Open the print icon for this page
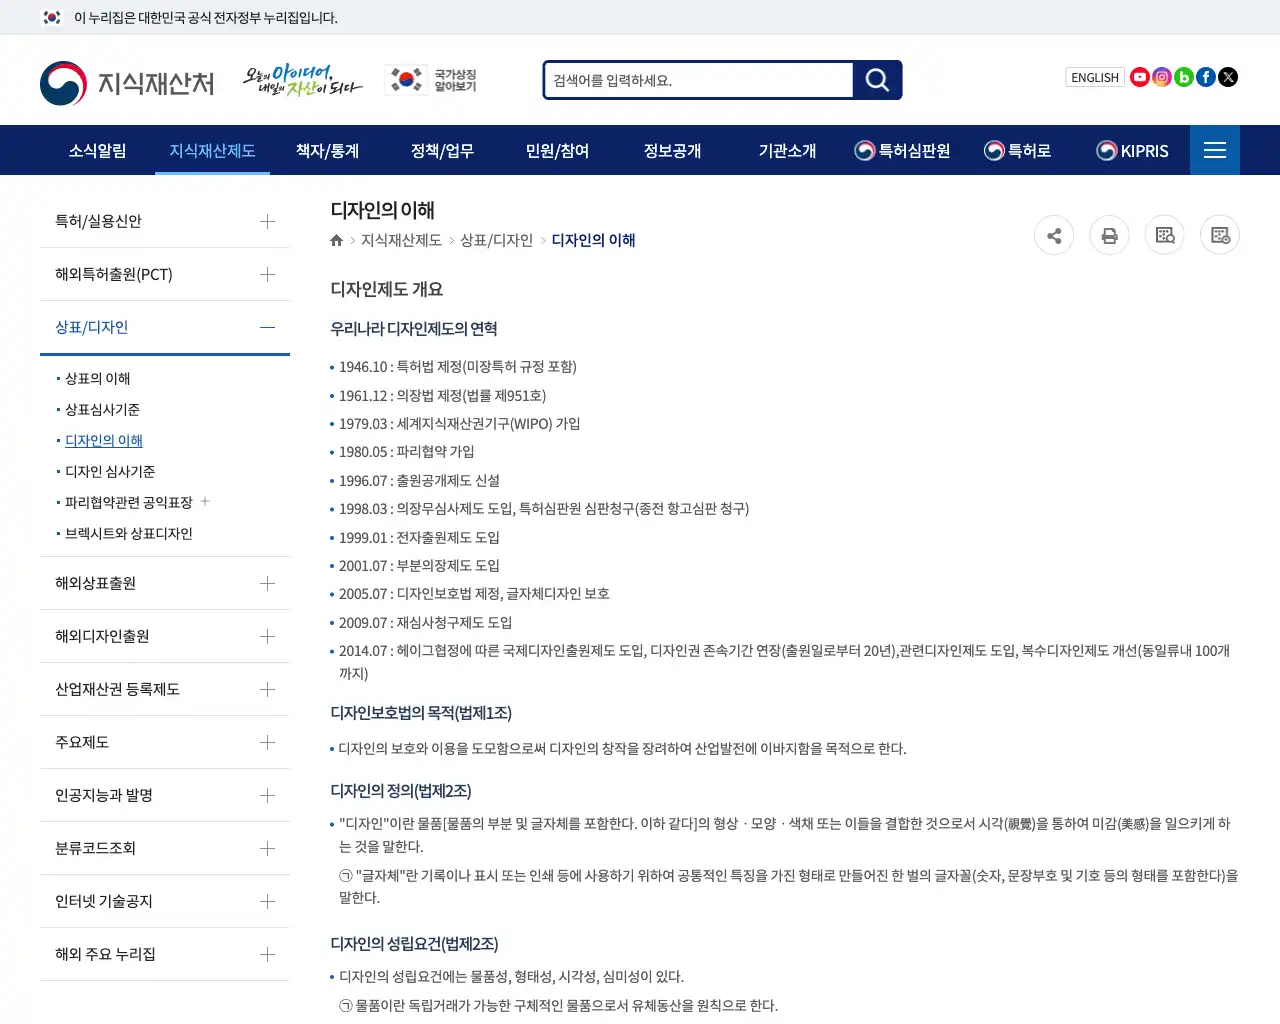Image resolution: width=1280 pixels, height=1024 pixels. tap(1109, 235)
